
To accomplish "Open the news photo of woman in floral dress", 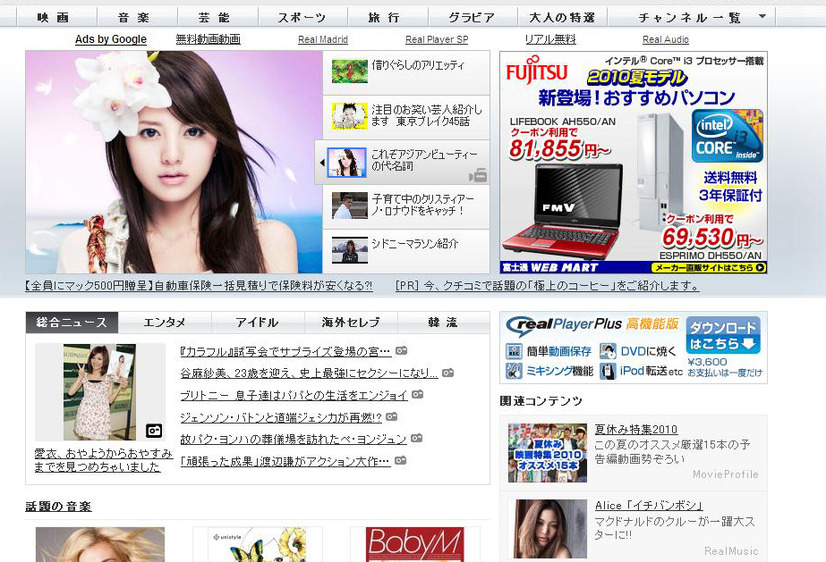I will [100, 392].
